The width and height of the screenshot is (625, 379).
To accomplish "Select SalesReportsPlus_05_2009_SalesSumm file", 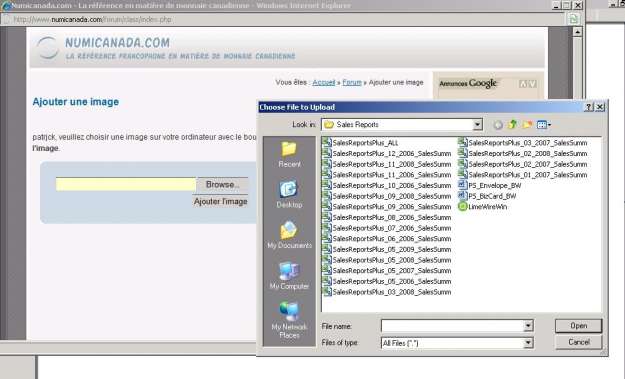I will (x=387, y=249).
